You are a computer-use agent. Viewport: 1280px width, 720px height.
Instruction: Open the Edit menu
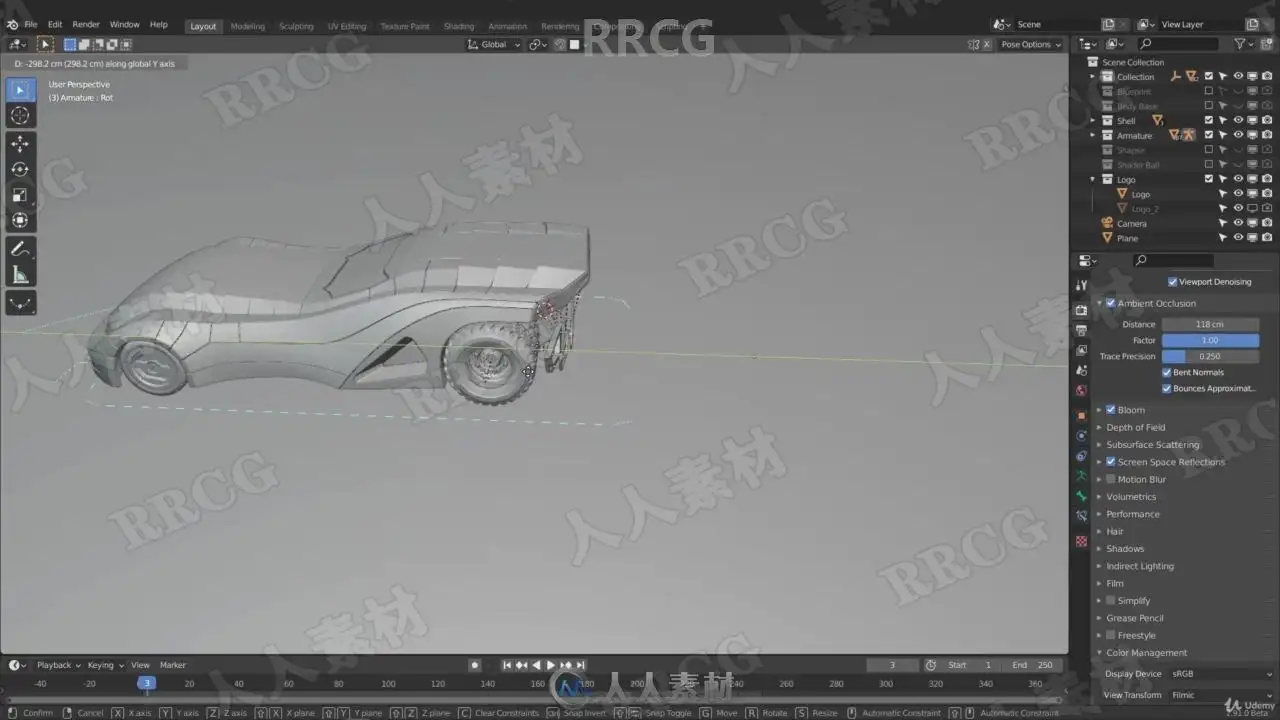55,24
